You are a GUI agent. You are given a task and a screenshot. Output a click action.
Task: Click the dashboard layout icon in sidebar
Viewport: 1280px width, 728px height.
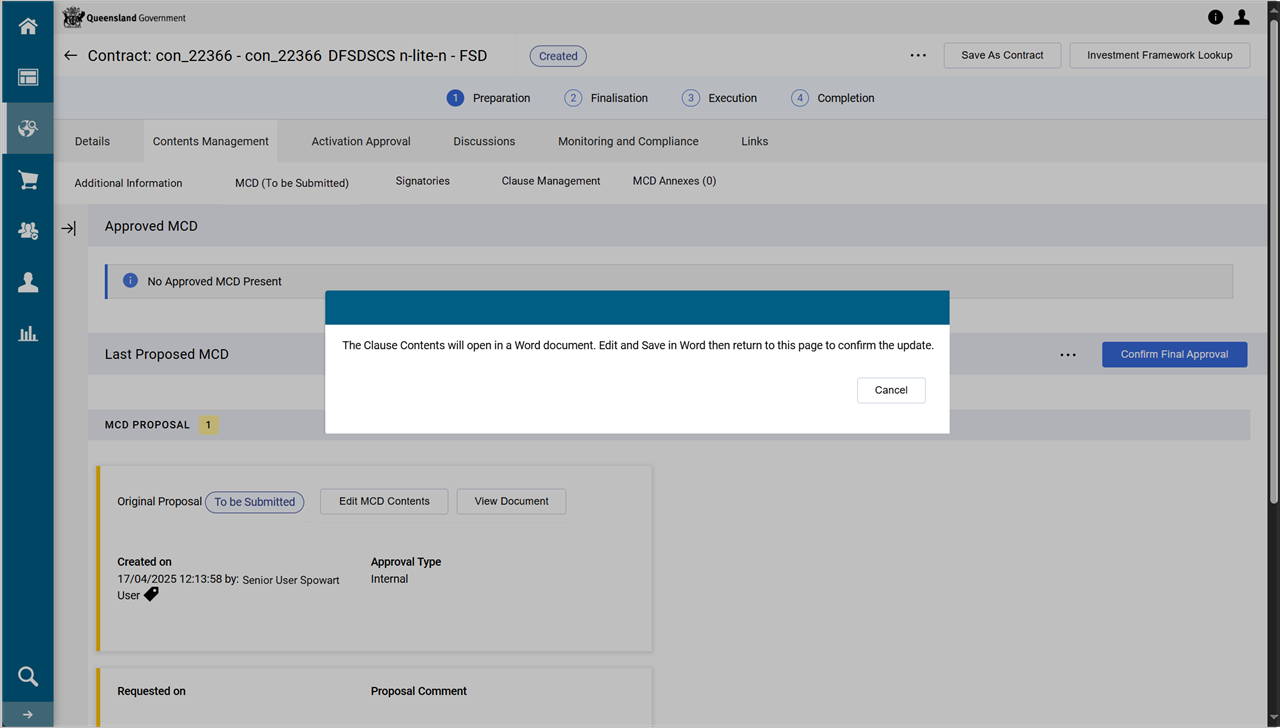pyautogui.click(x=28, y=78)
